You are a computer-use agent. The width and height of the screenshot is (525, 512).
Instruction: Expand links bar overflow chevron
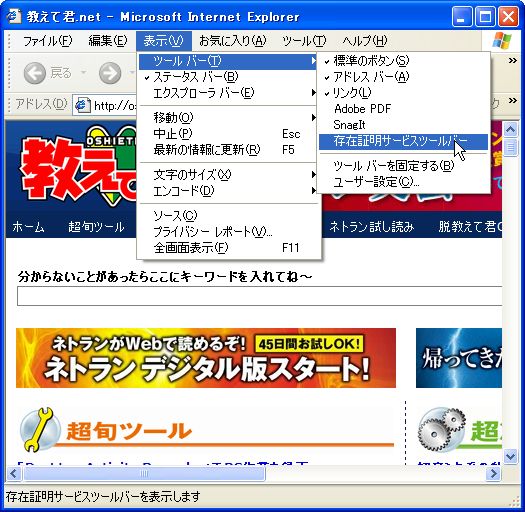512,100
